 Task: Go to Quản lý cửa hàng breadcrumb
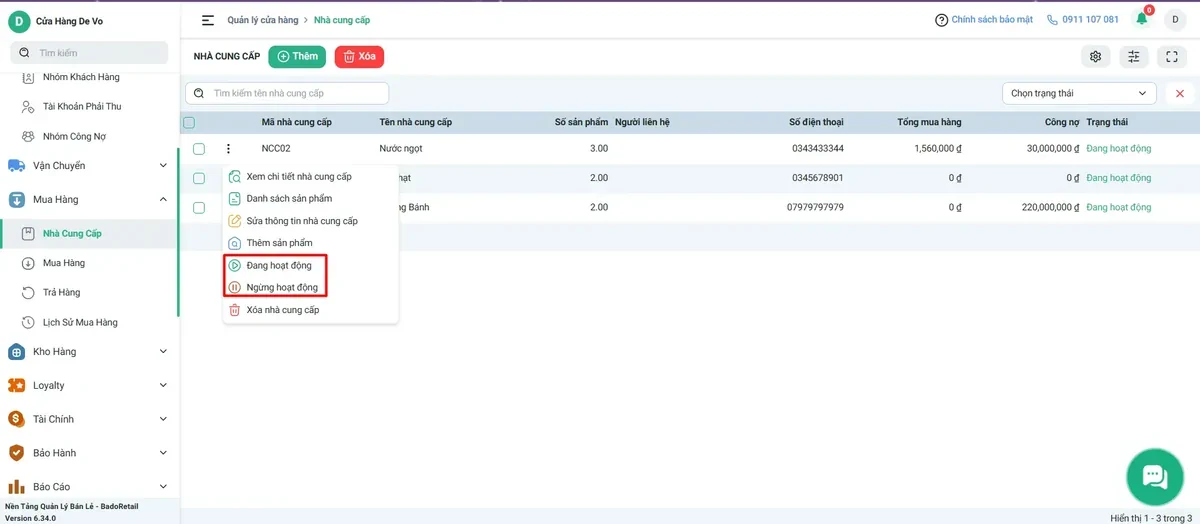tap(263, 20)
